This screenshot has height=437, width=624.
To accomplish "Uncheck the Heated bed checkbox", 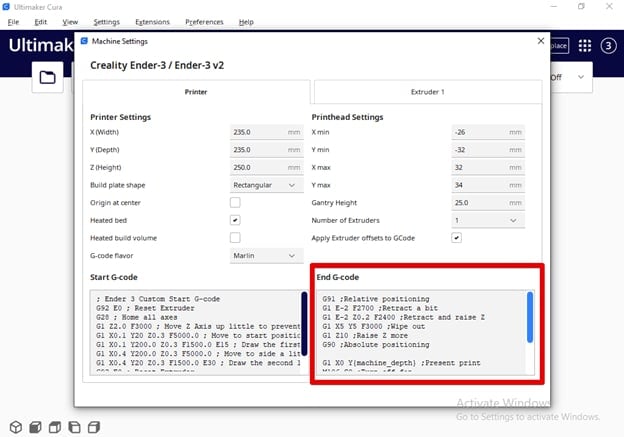I will [x=235, y=220].
